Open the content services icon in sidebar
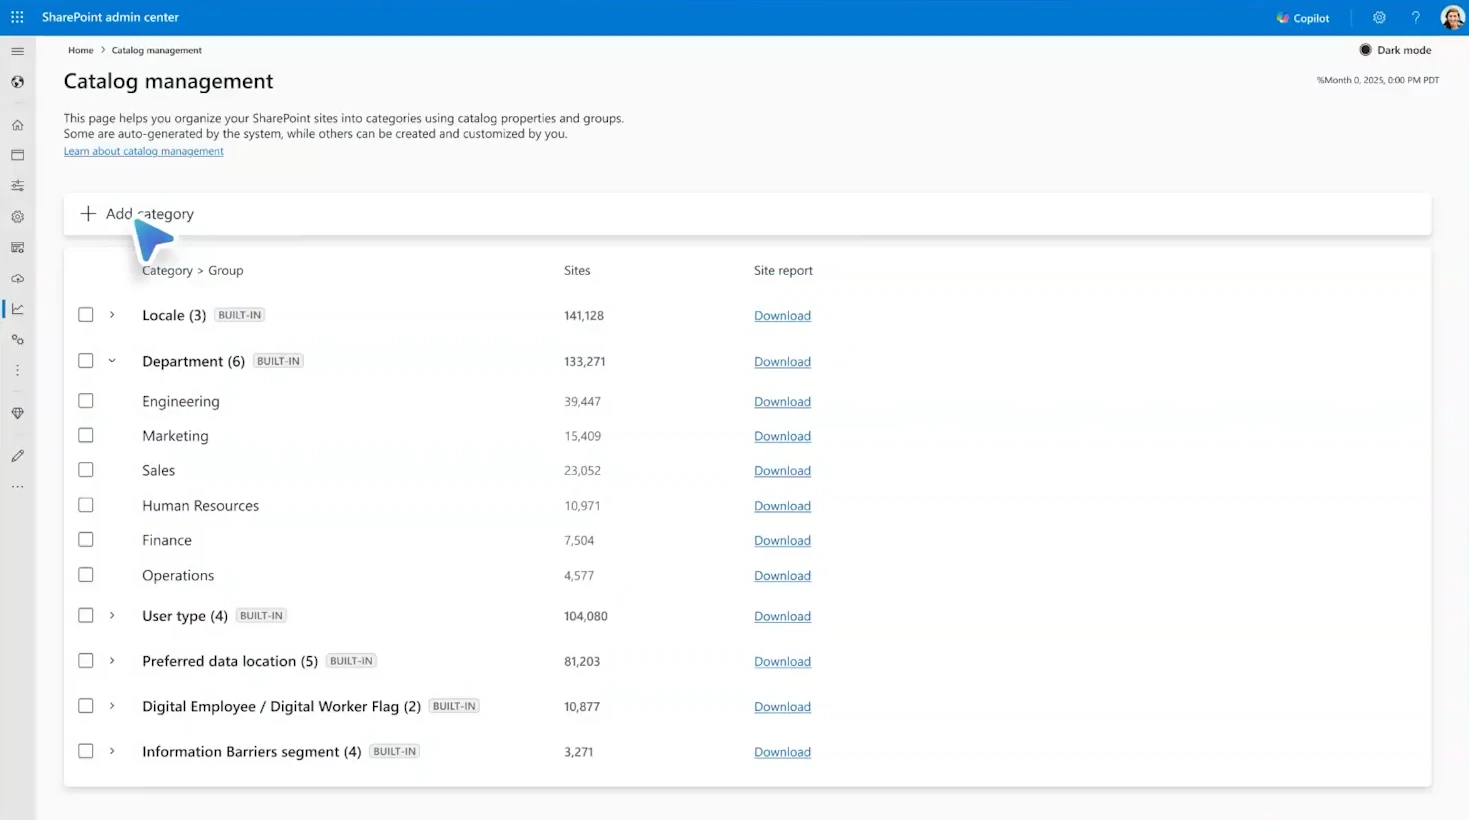 pyautogui.click(x=17, y=247)
